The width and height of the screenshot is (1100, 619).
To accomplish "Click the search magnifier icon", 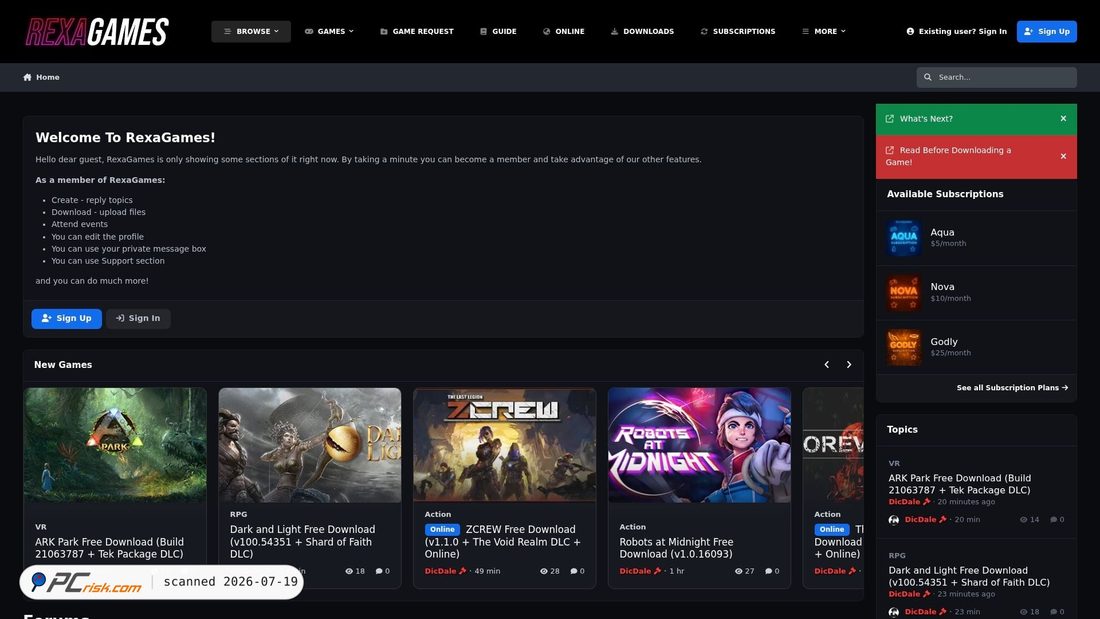I will 927,77.
